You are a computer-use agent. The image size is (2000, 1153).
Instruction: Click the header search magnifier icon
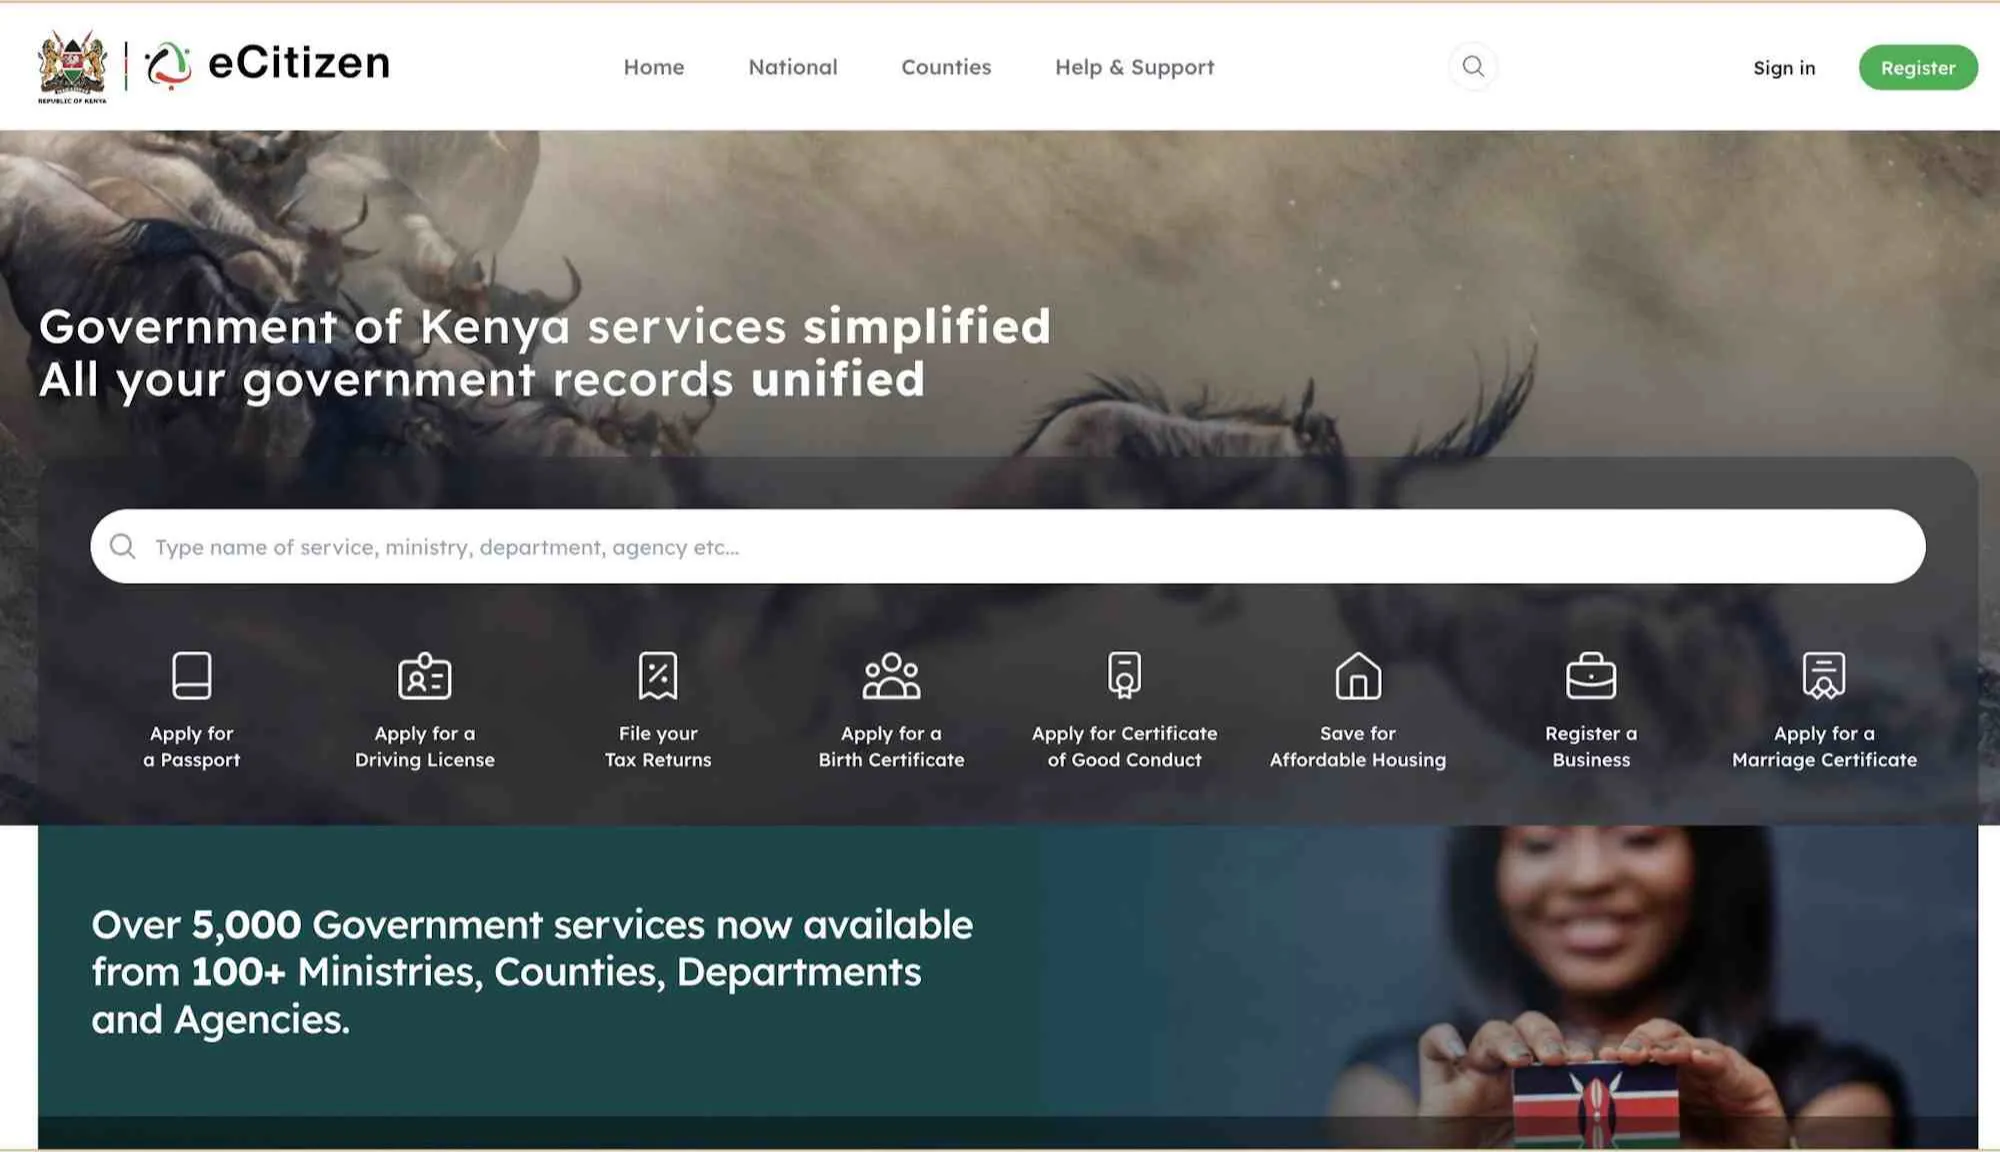(x=1472, y=67)
